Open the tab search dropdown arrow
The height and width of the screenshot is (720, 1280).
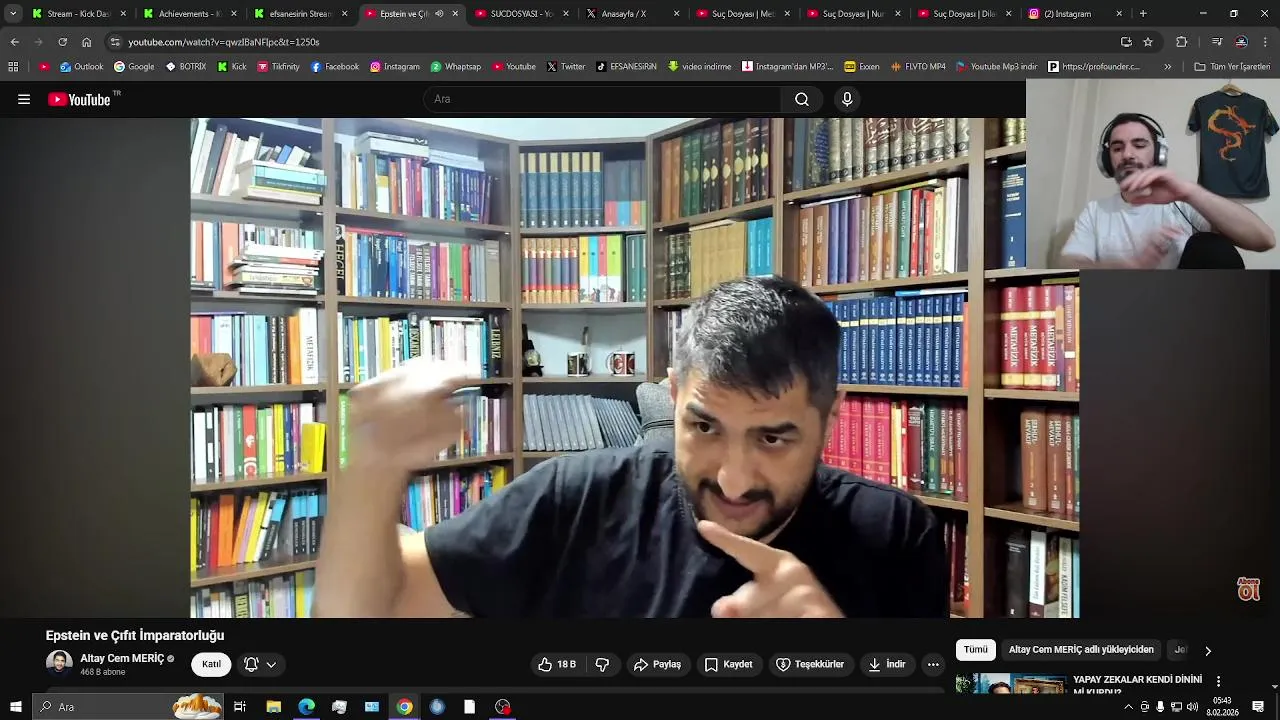(x=13, y=14)
